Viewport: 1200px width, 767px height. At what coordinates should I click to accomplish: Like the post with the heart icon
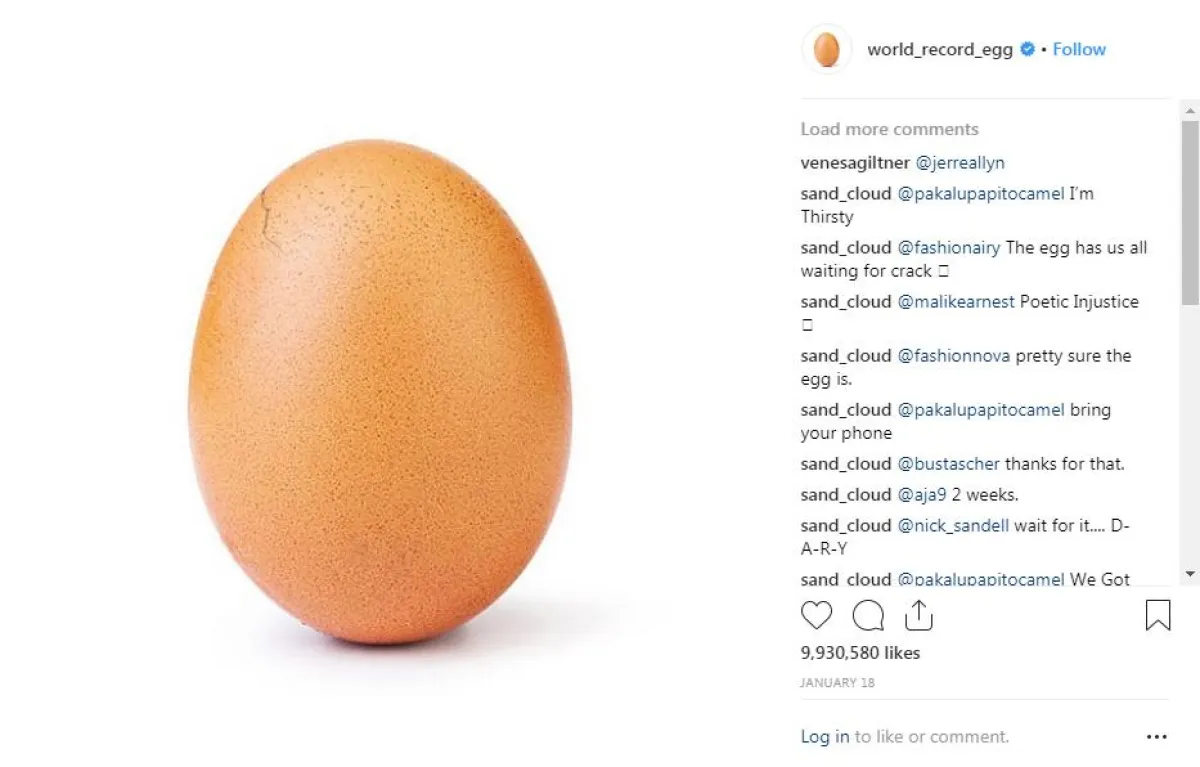tap(816, 615)
